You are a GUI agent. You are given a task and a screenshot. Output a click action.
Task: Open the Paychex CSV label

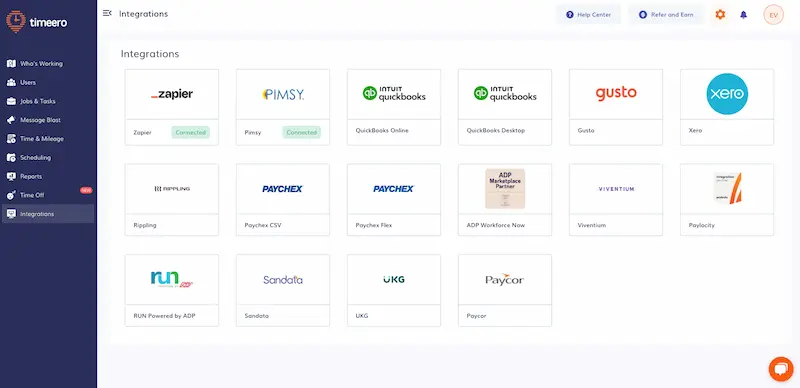[263, 225]
